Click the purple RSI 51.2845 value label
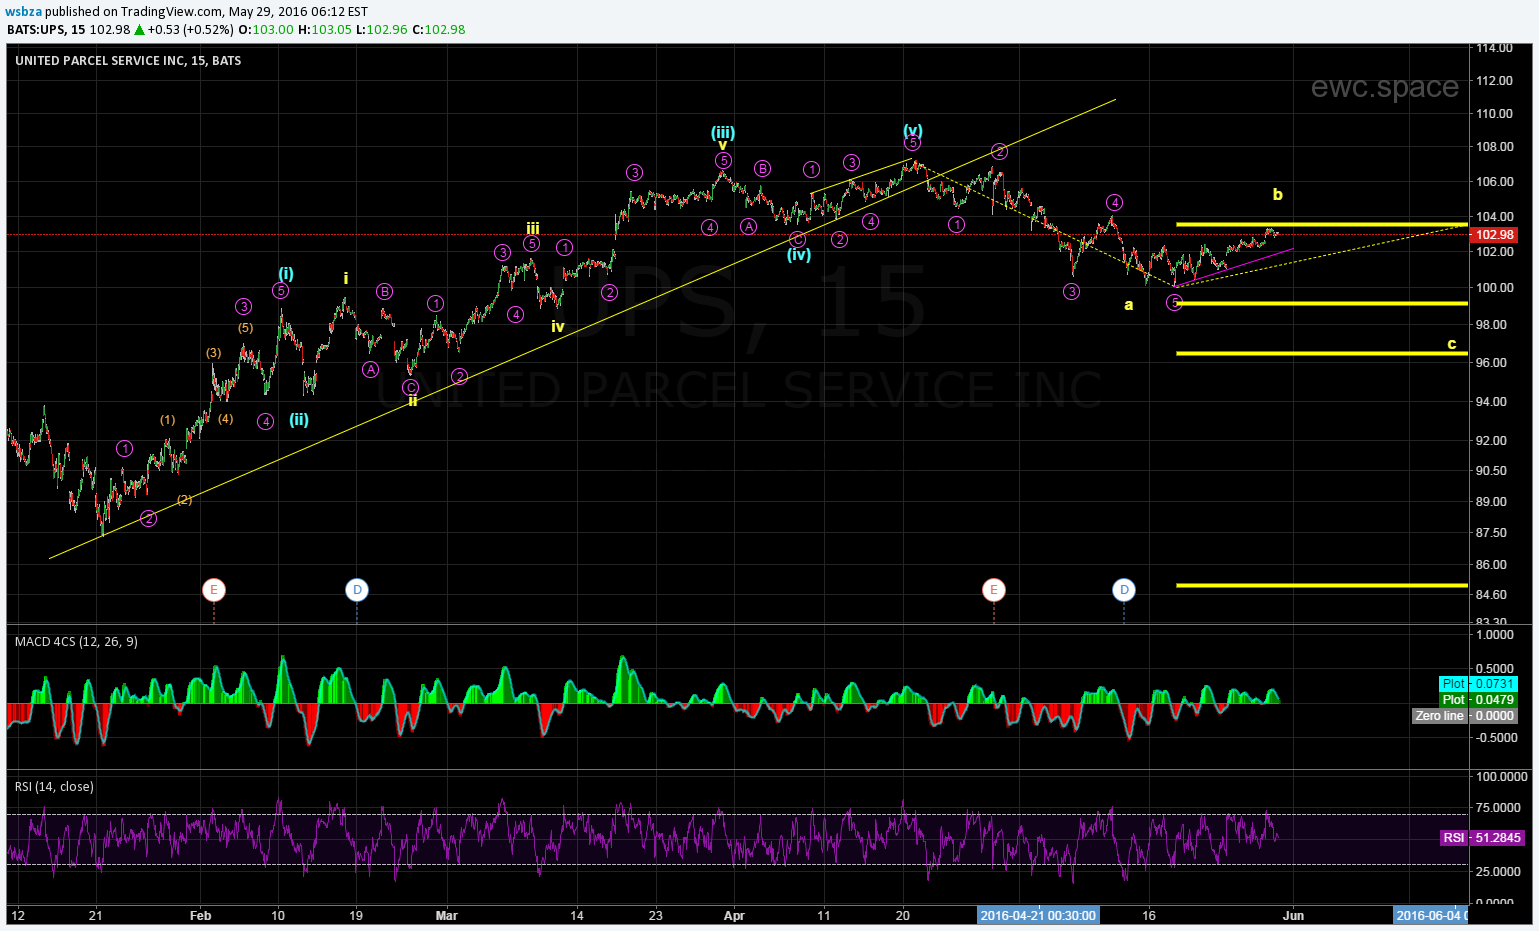Viewport: 1539px width, 931px height. pos(1482,838)
